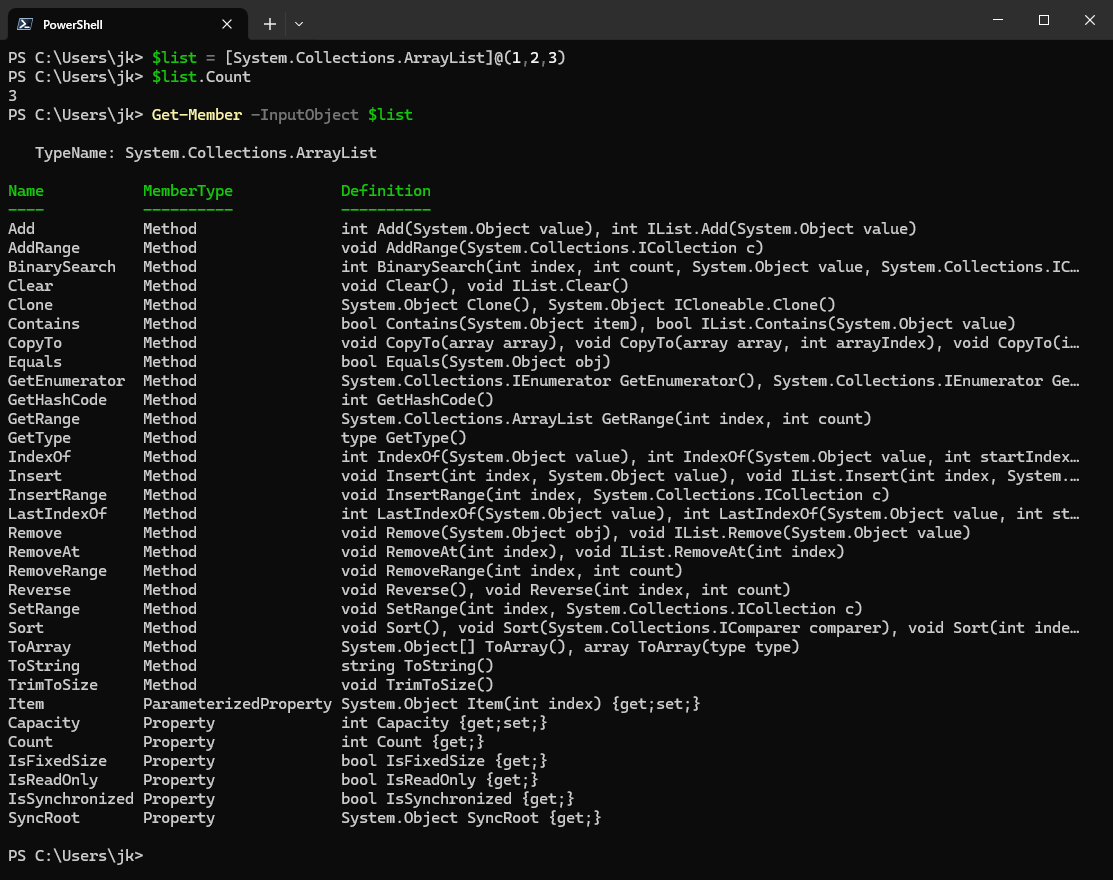Image resolution: width=1113 pixels, height=880 pixels.
Task: Click the TrimToSize method name
Action: pyautogui.click(x=52, y=685)
